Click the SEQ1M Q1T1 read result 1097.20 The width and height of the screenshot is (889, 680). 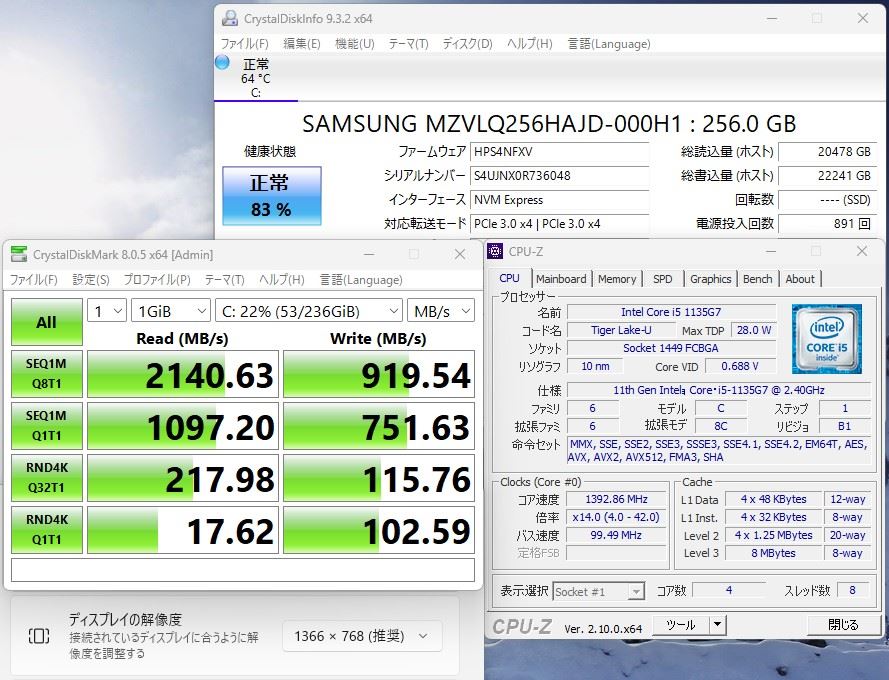(x=183, y=426)
